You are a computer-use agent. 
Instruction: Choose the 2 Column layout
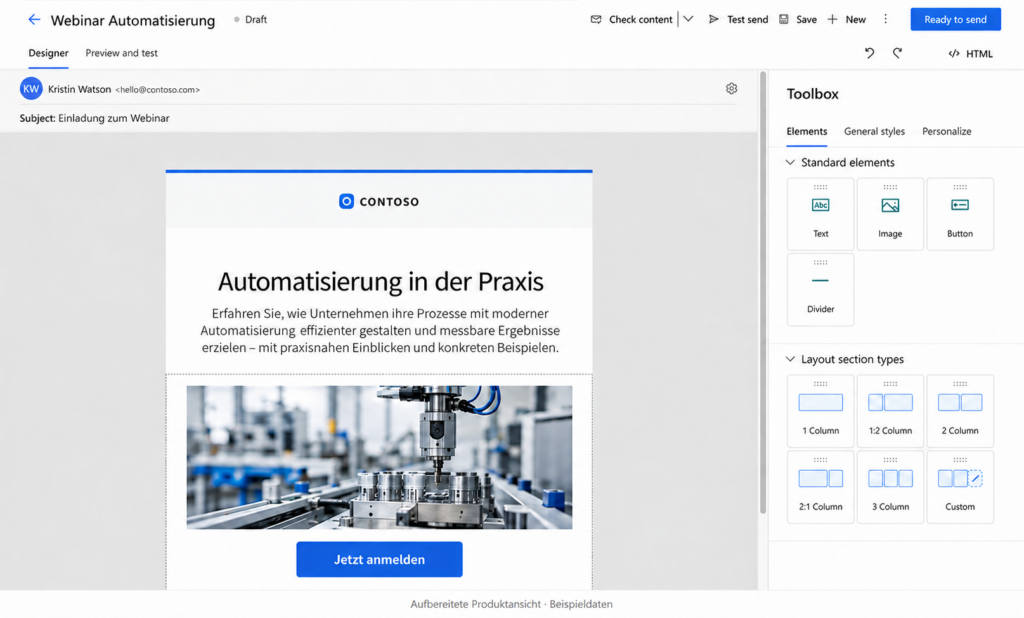click(960, 411)
